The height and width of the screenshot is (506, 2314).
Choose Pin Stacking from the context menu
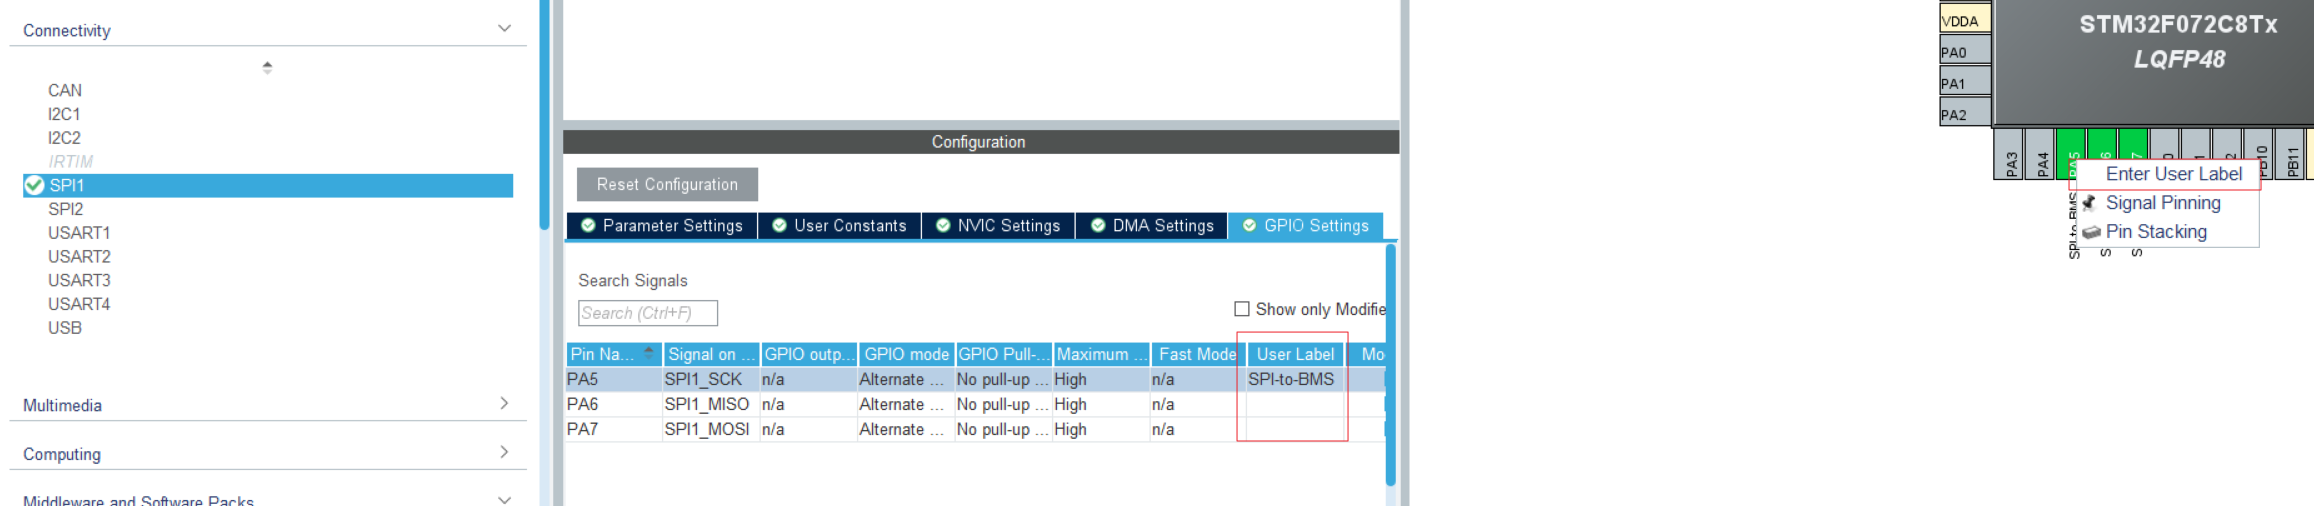pos(2156,232)
